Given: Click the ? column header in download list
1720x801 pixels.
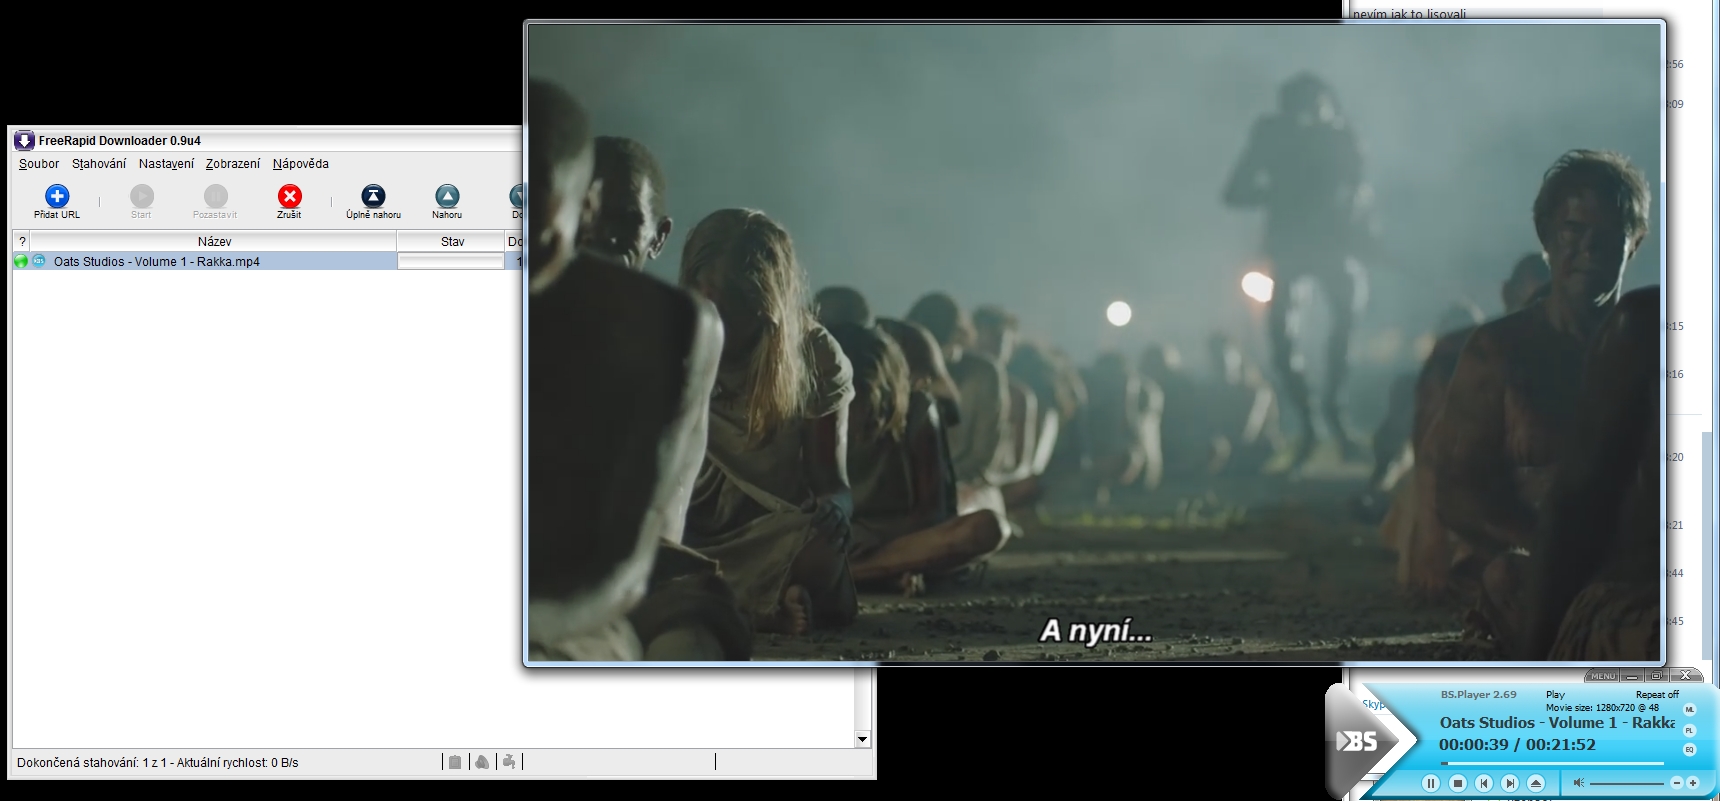Looking at the screenshot, I should [x=22, y=241].
